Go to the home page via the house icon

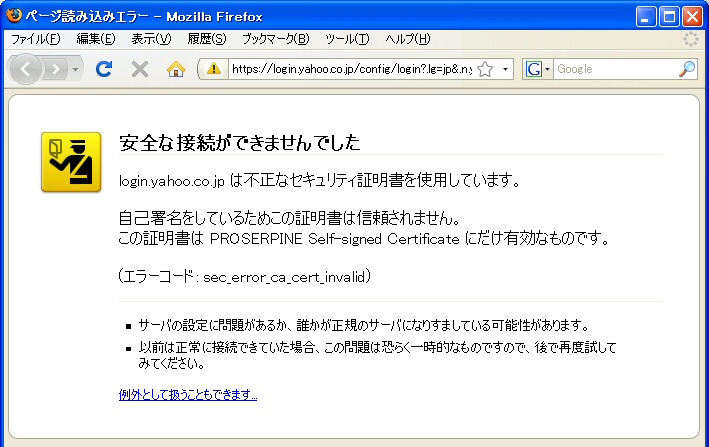176,69
